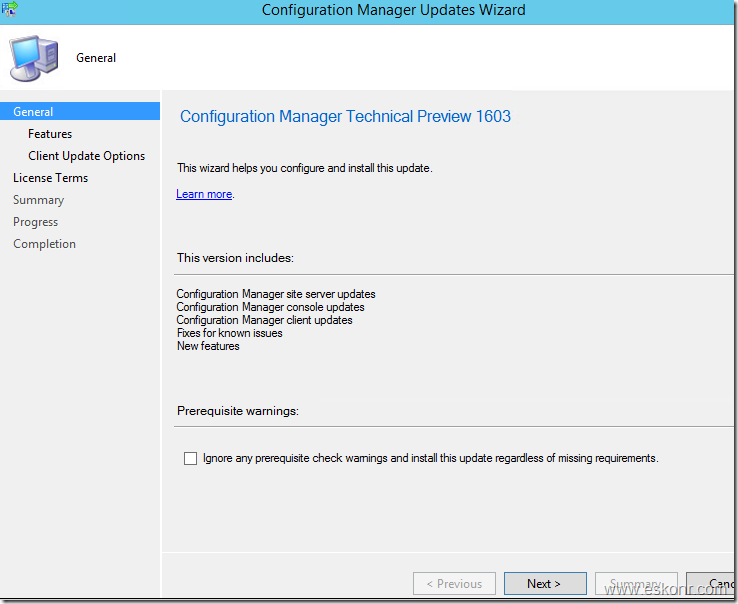Jump to the License Terms step
This screenshot has height=604, width=738.
(x=50, y=178)
